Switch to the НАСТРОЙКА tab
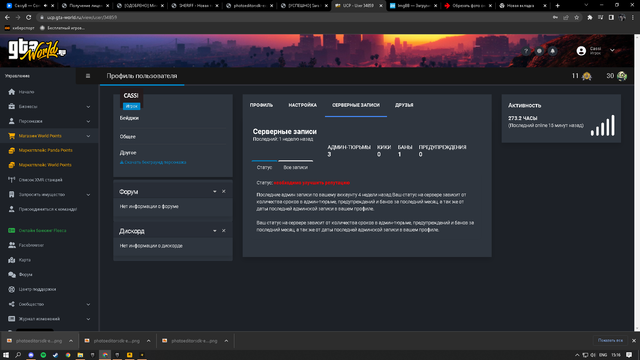The height and width of the screenshot is (360, 640). [x=302, y=105]
